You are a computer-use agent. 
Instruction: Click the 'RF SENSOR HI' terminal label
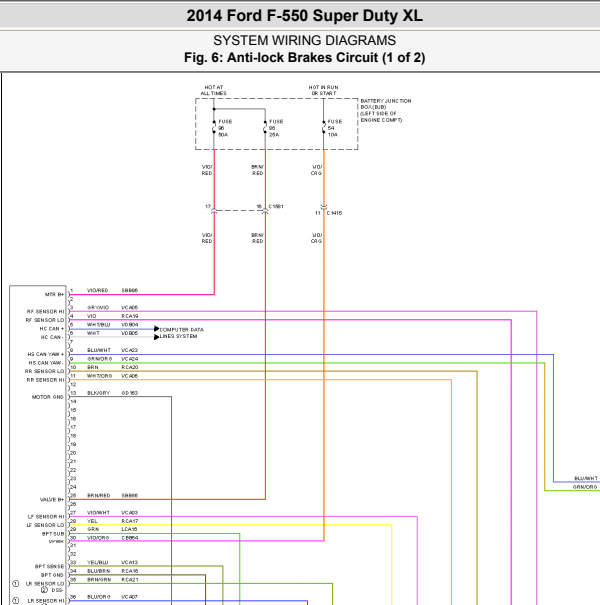[x=46, y=311]
